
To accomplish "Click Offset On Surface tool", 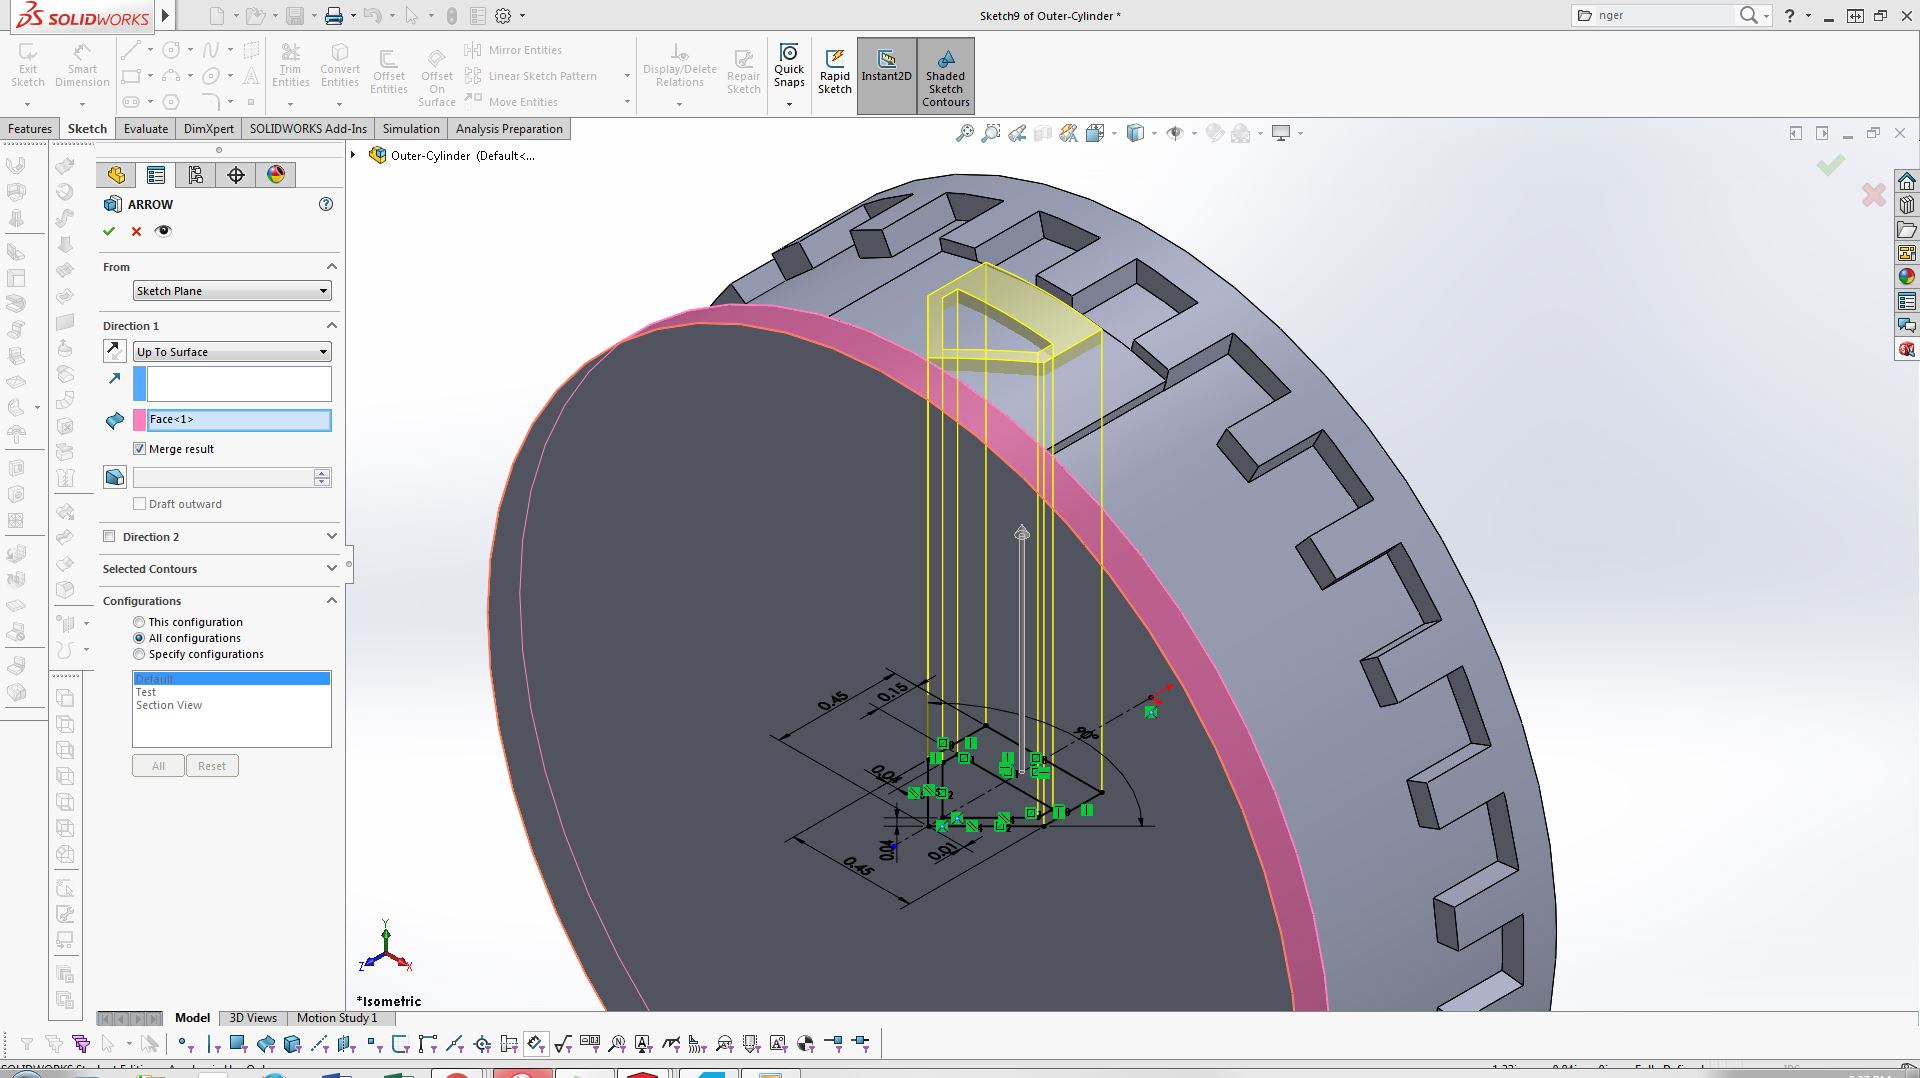I will click(437, 77).
